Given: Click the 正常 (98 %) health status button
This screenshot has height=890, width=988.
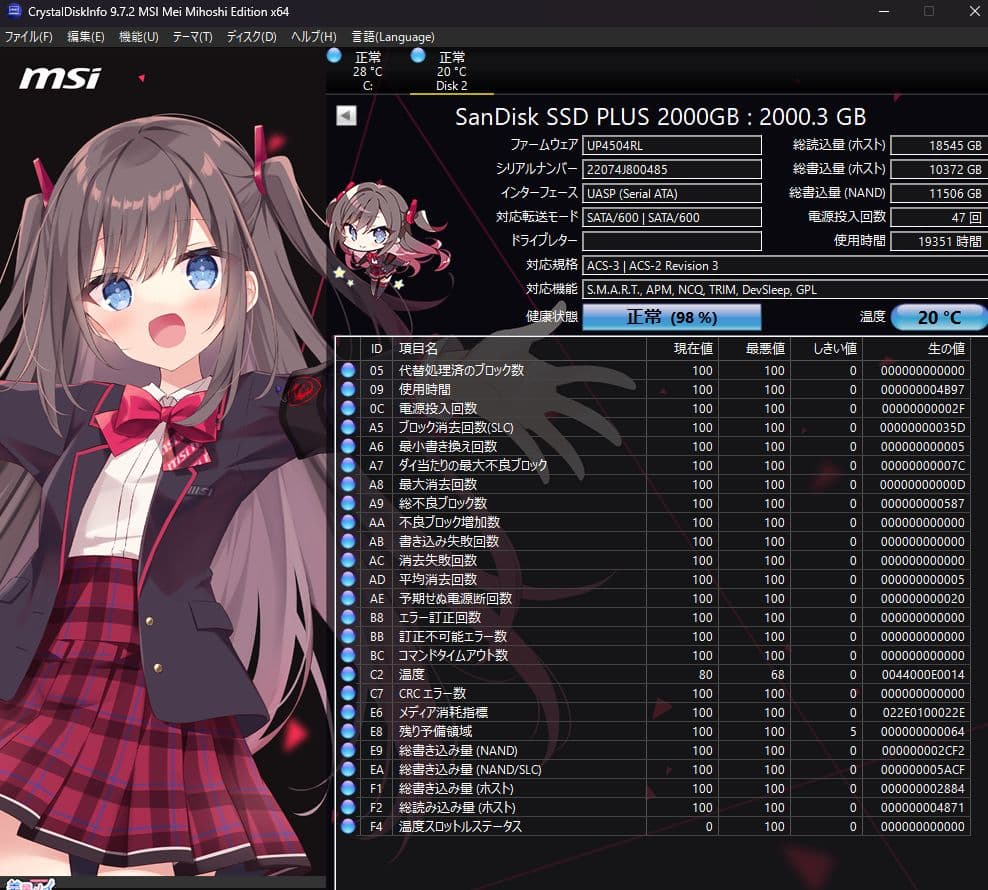Looking at the screenshot, I should pos(672,317).
